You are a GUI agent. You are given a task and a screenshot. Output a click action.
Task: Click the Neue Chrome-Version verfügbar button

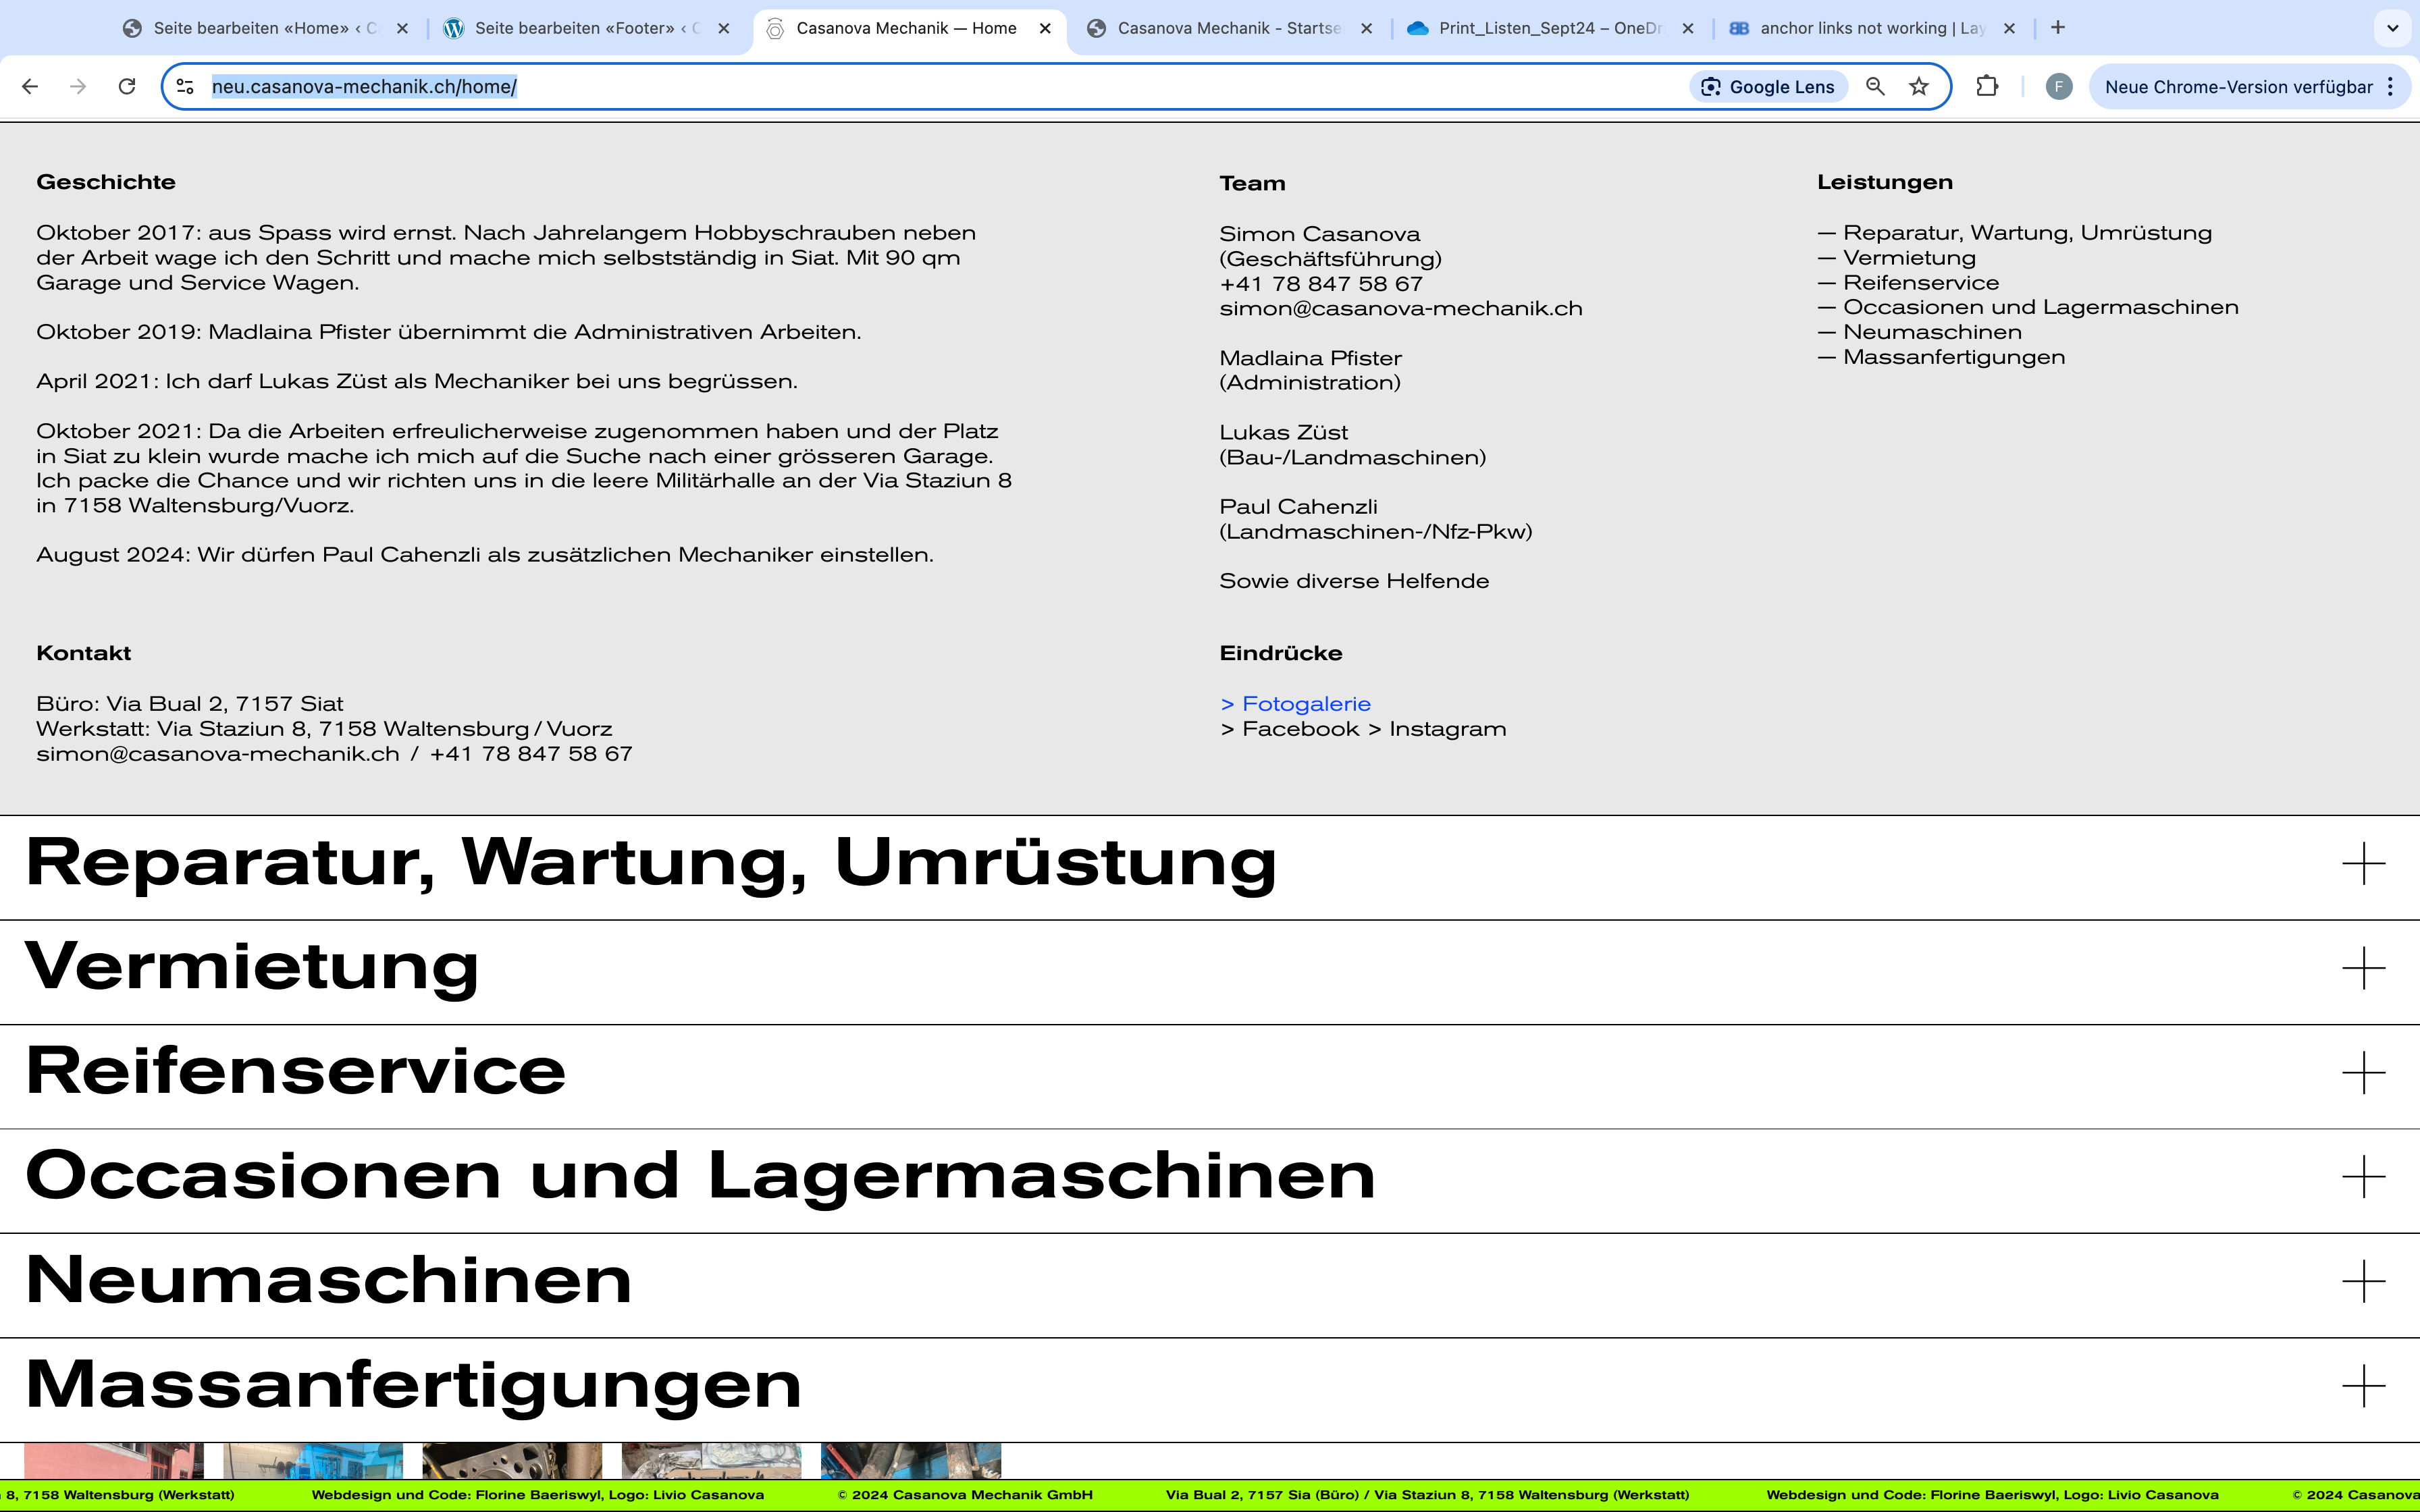[x=2238, y=87]
